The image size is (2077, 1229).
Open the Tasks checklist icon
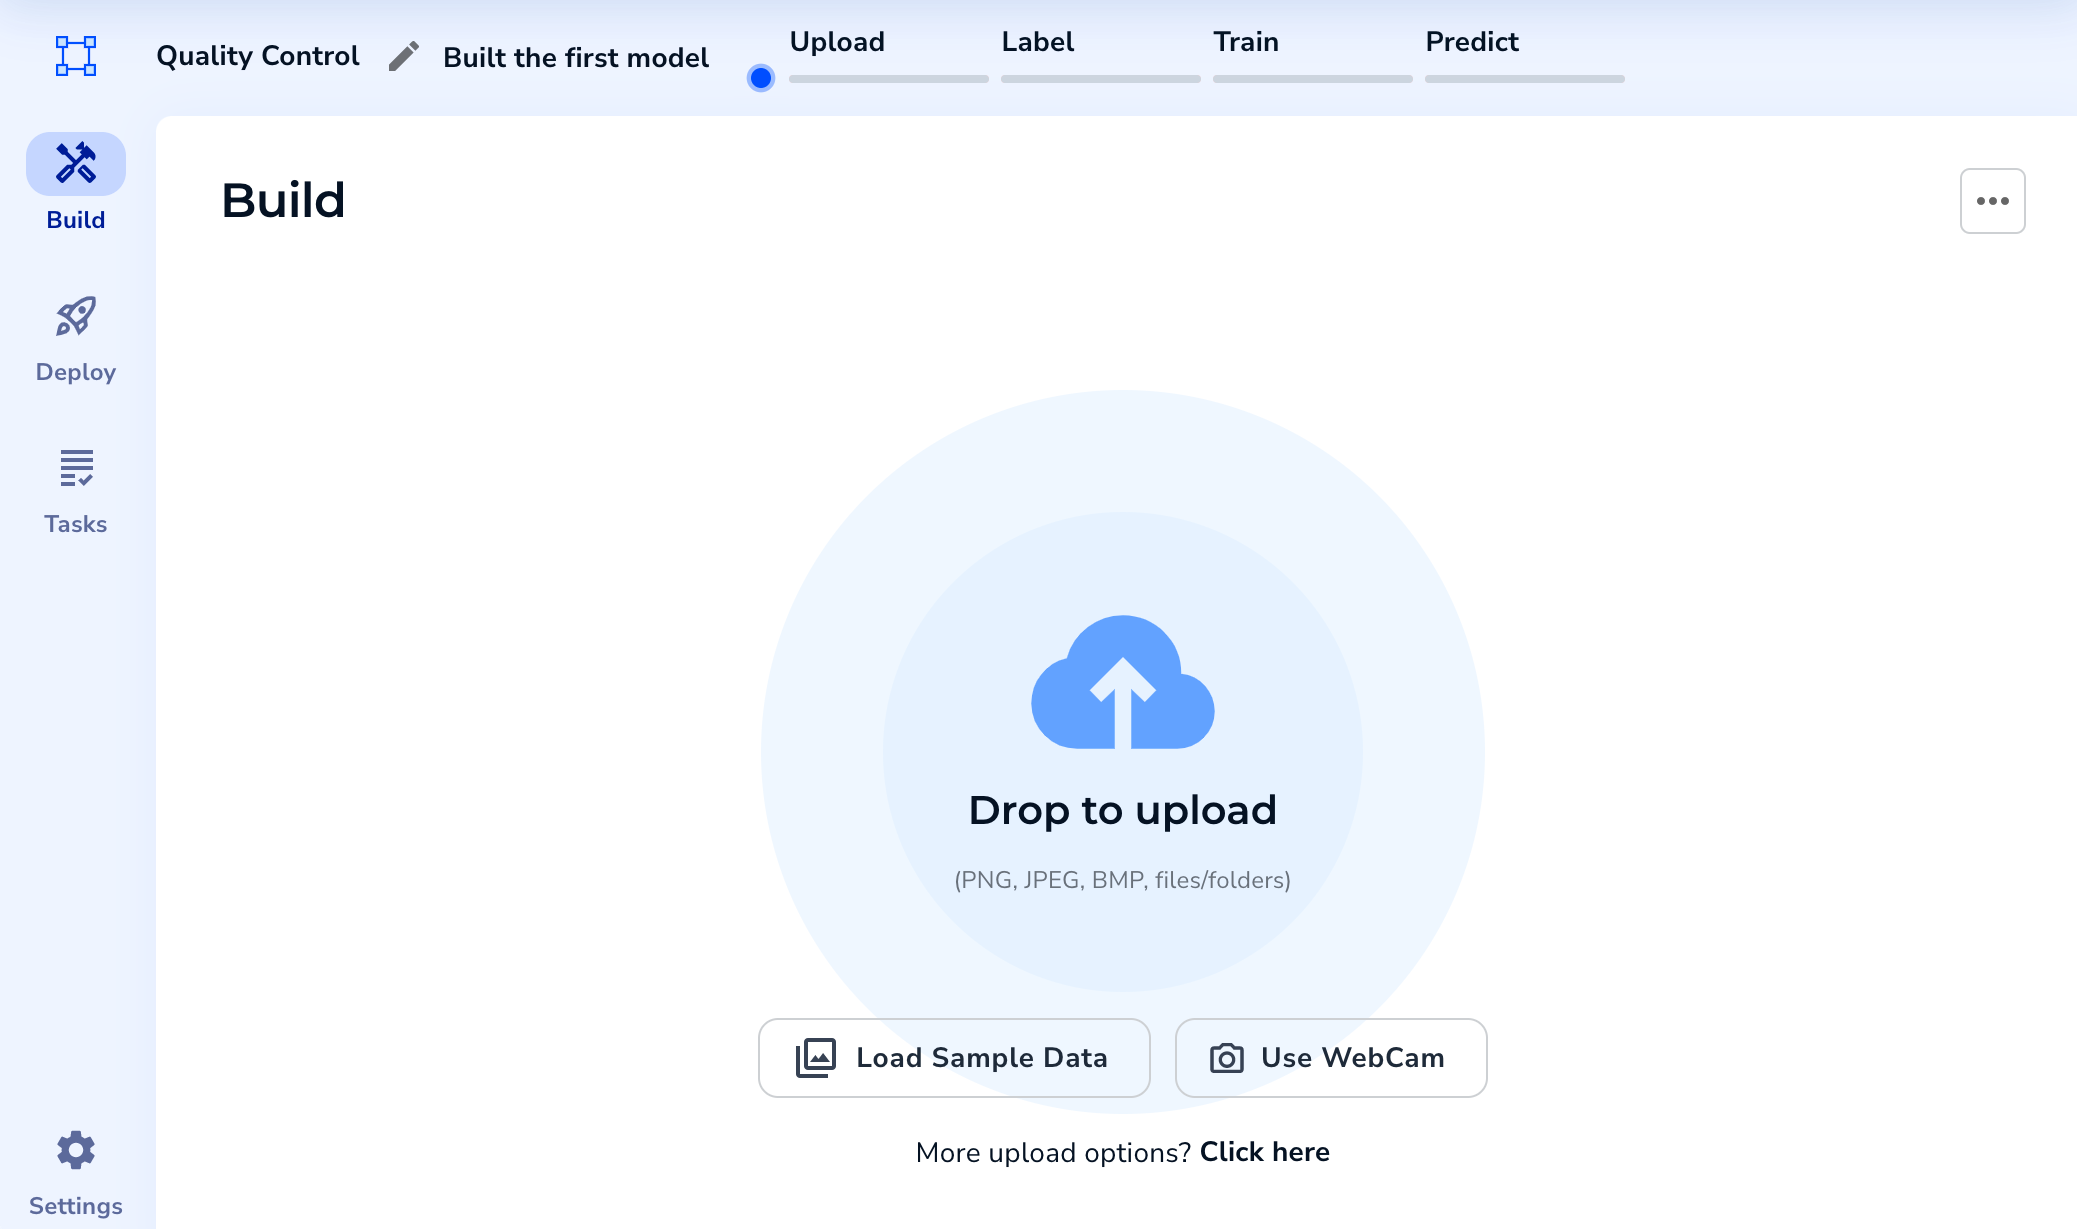click(76, 468)
